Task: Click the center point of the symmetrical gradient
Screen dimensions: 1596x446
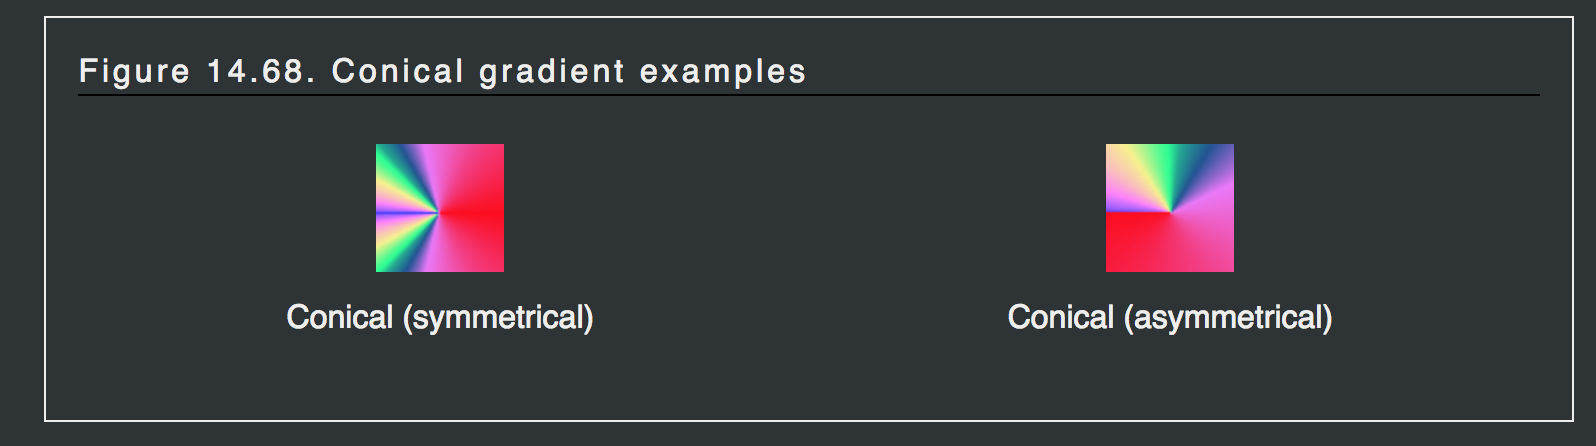Action: click(440, 212)
